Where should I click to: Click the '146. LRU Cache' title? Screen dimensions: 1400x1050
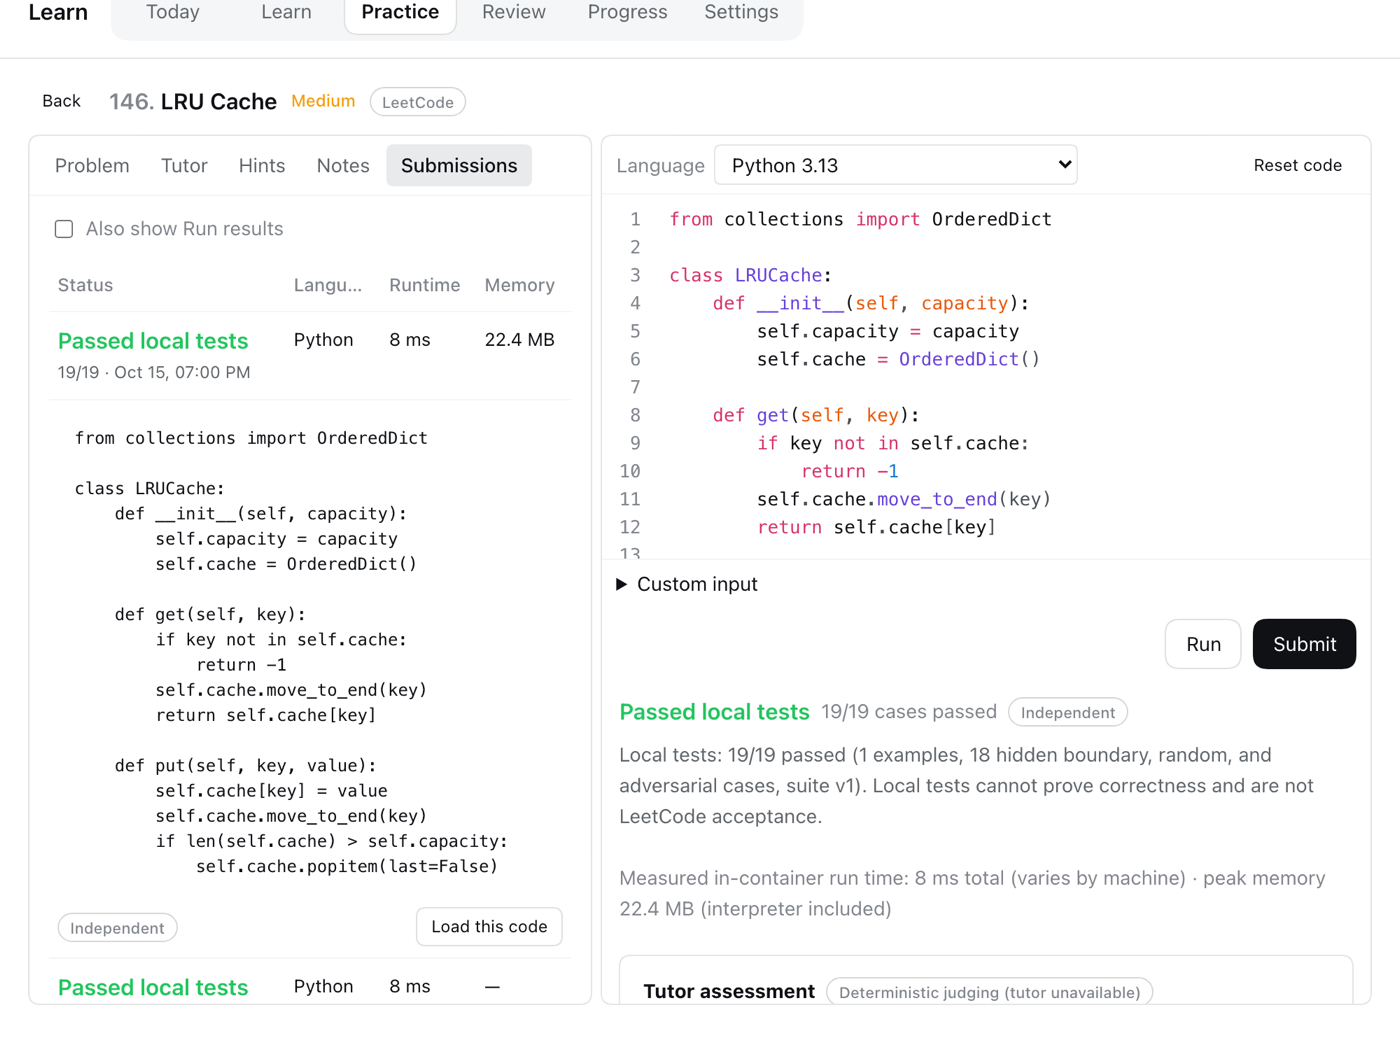point(193,102)
